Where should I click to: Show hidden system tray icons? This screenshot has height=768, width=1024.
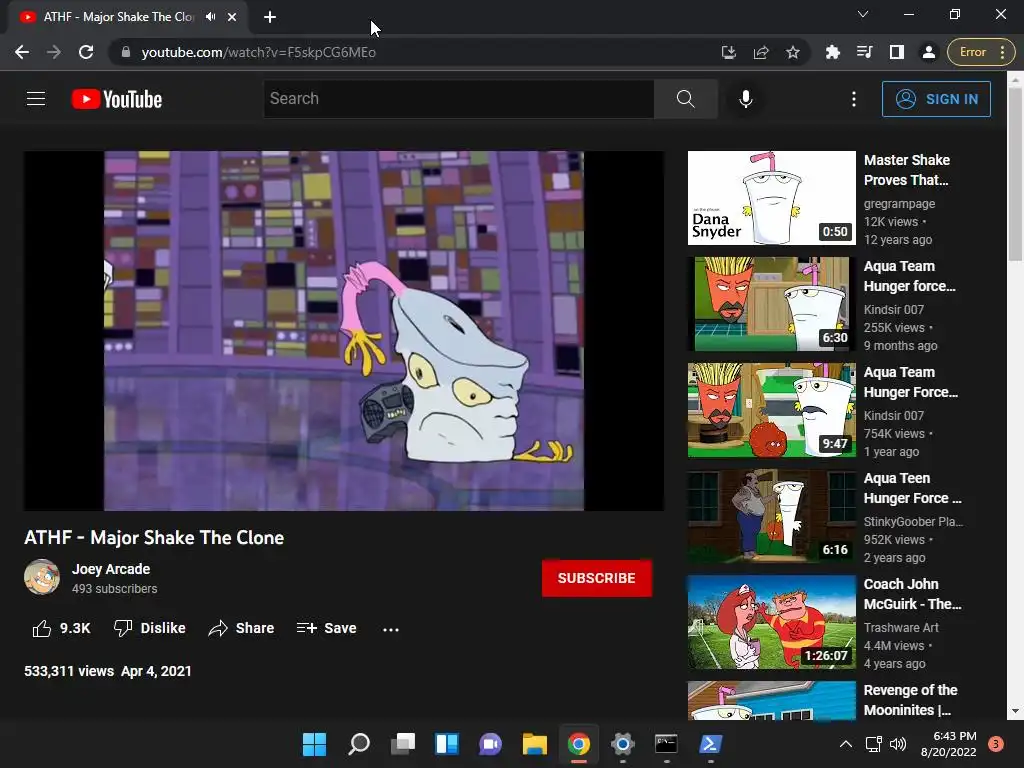tap(846, 744)
